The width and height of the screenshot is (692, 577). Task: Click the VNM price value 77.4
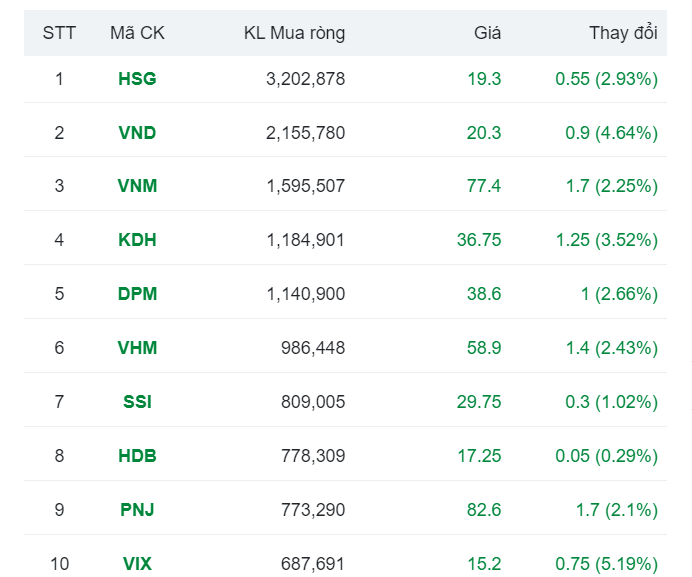coord(483,187)
